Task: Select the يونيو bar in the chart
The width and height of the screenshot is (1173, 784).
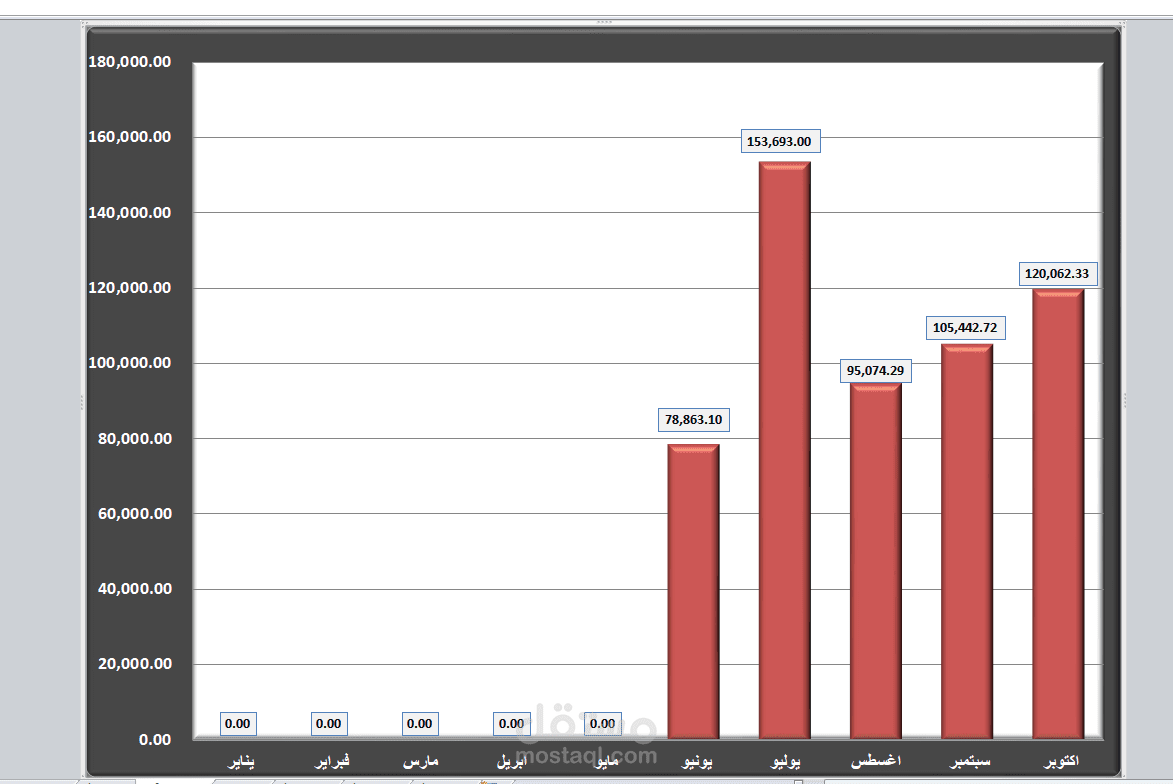Action: click(693, 592)
